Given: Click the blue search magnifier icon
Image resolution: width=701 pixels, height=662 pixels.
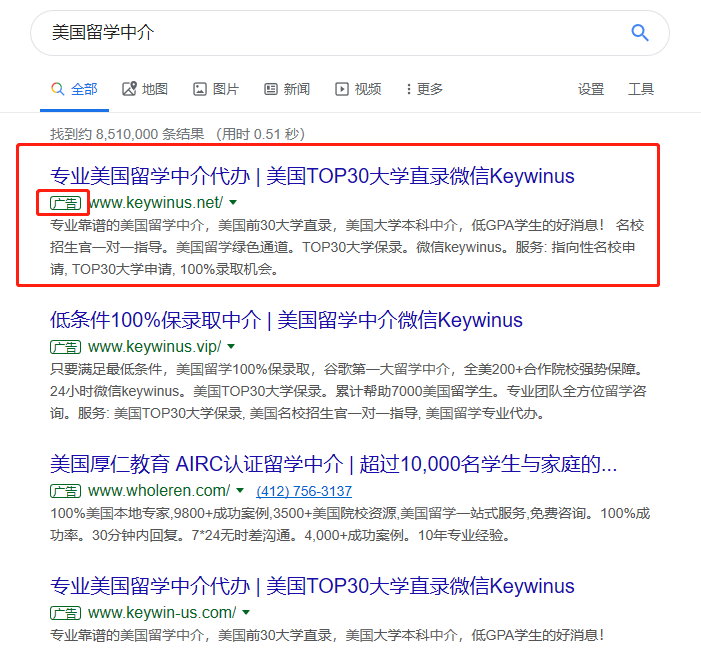Looking at the screenshot, I should click(640, 33).
